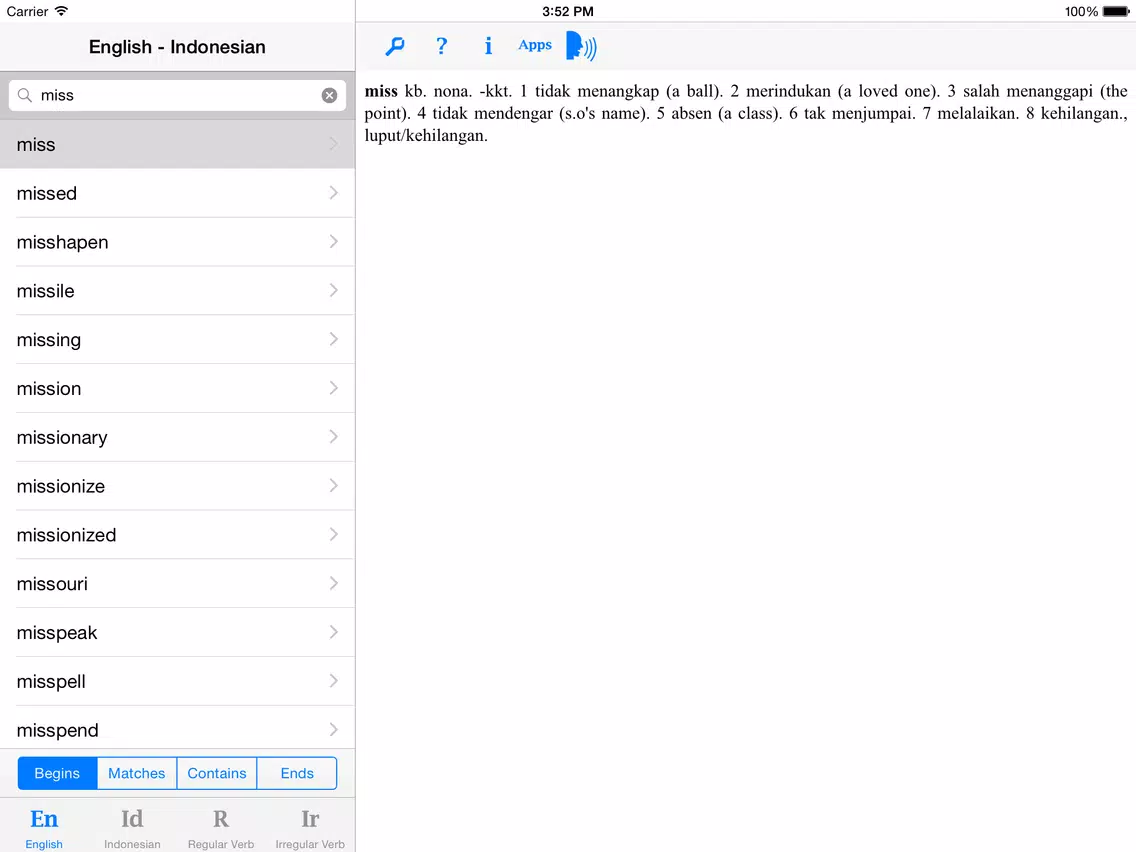The height and width of the screenshot is (852, 1136).
Task: Open the question mark help icon
Action: (x=441, y=46)
